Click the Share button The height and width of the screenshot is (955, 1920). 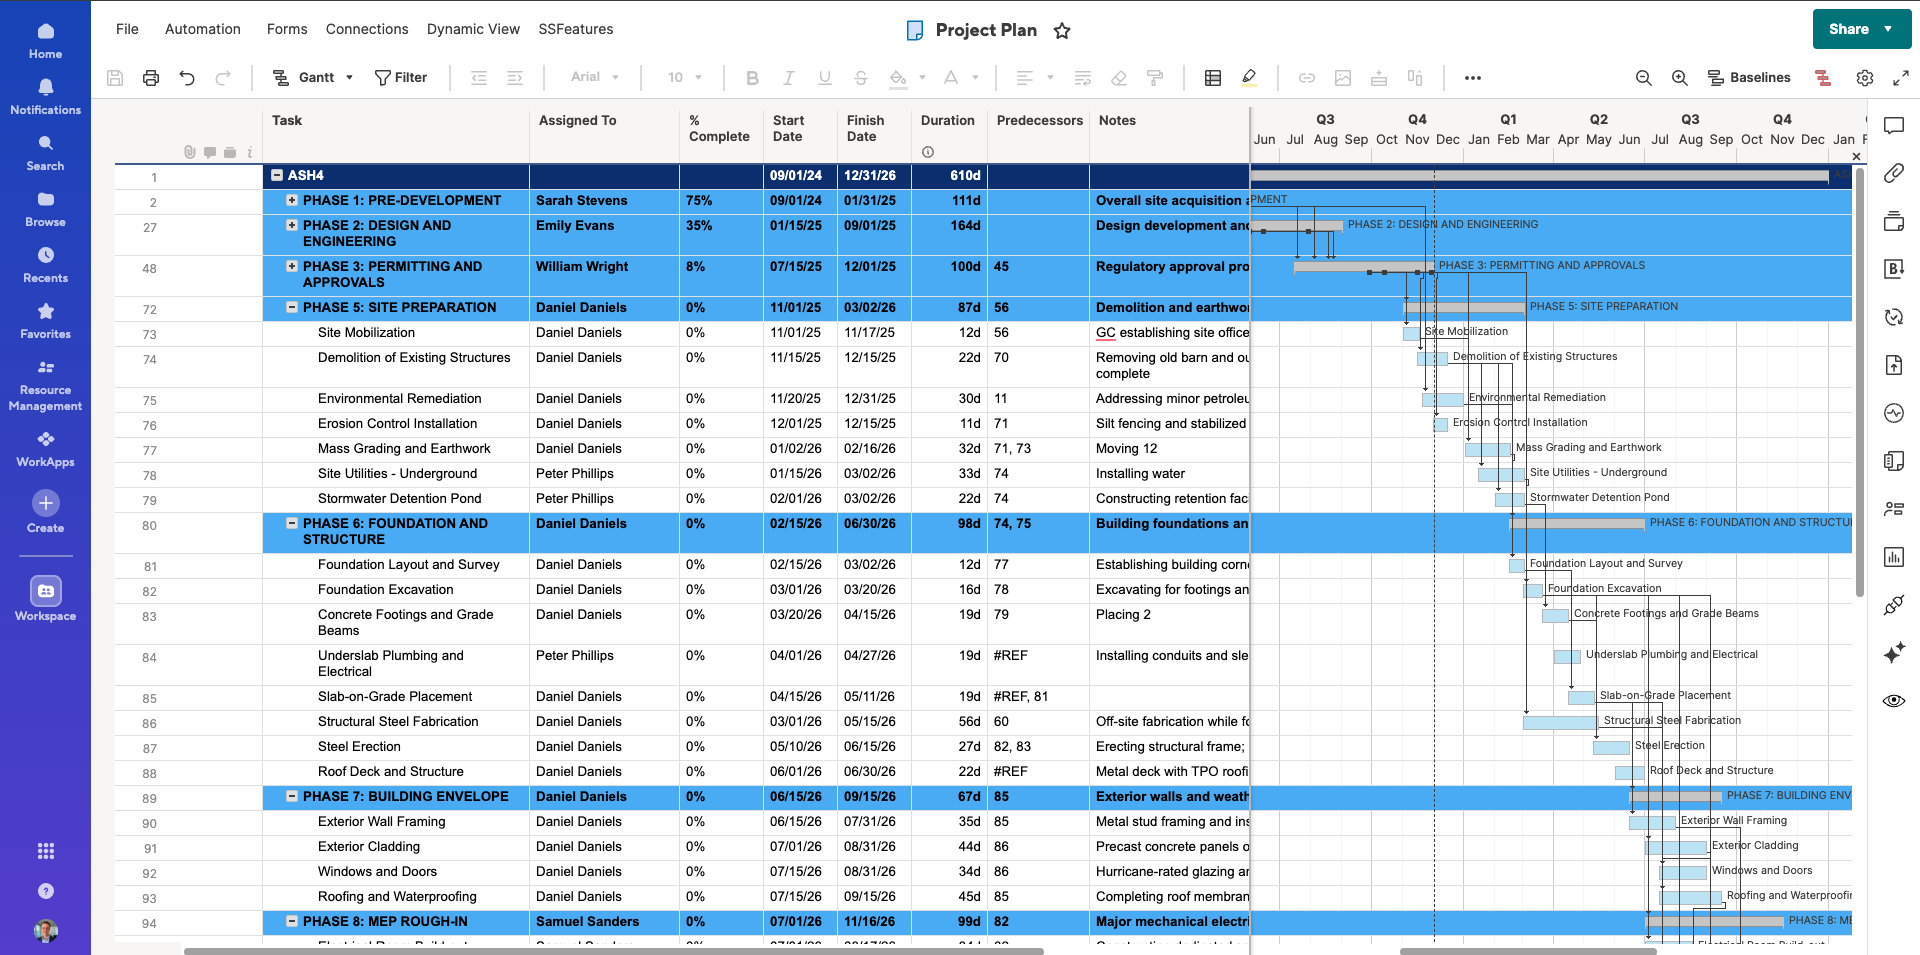[1849, 29]
